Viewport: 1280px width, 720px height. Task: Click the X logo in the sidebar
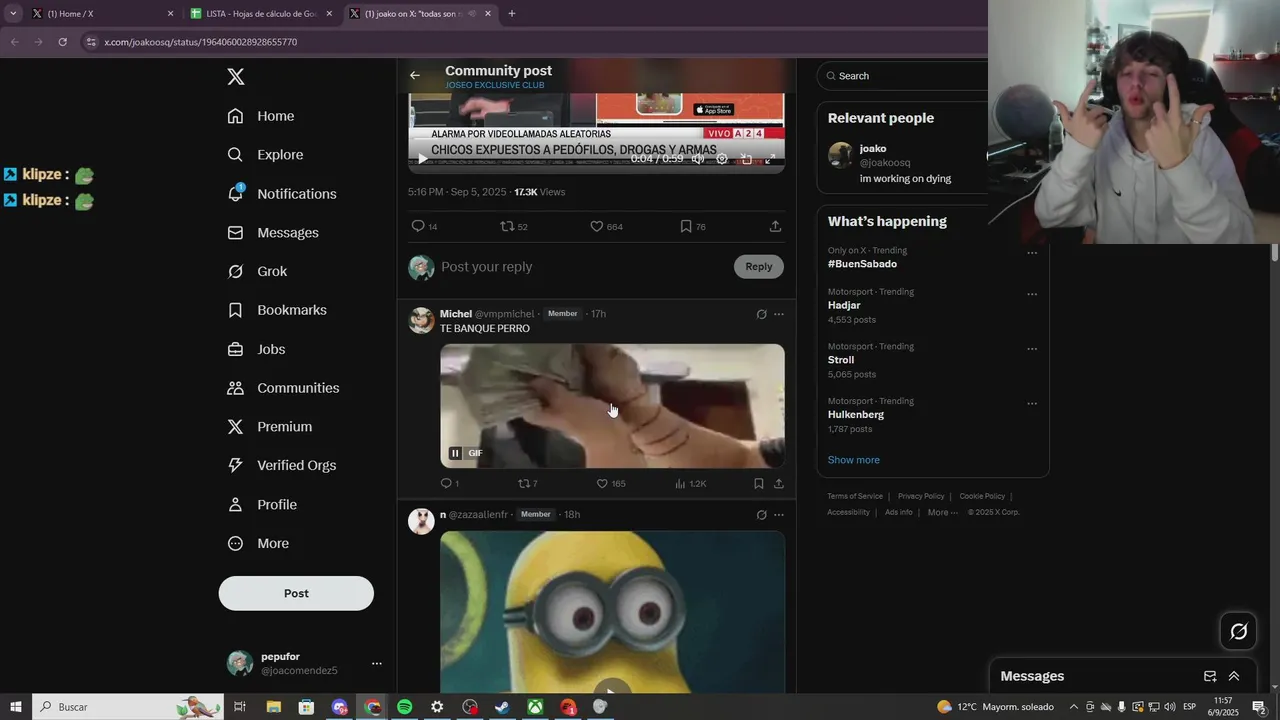tap(236, 77)
